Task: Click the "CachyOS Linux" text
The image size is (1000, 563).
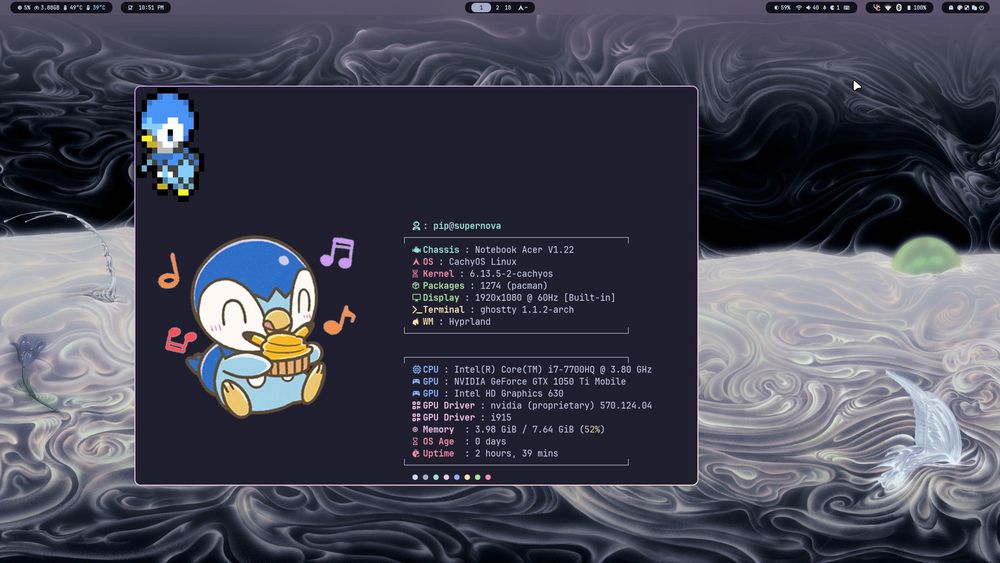Action: click(x=483, y=262)
